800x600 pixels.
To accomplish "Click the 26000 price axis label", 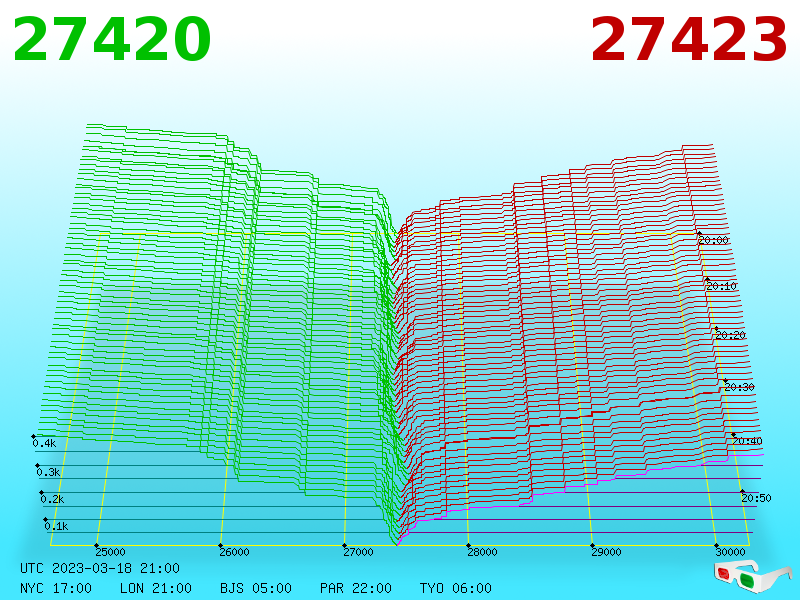I will click(234, 552).
